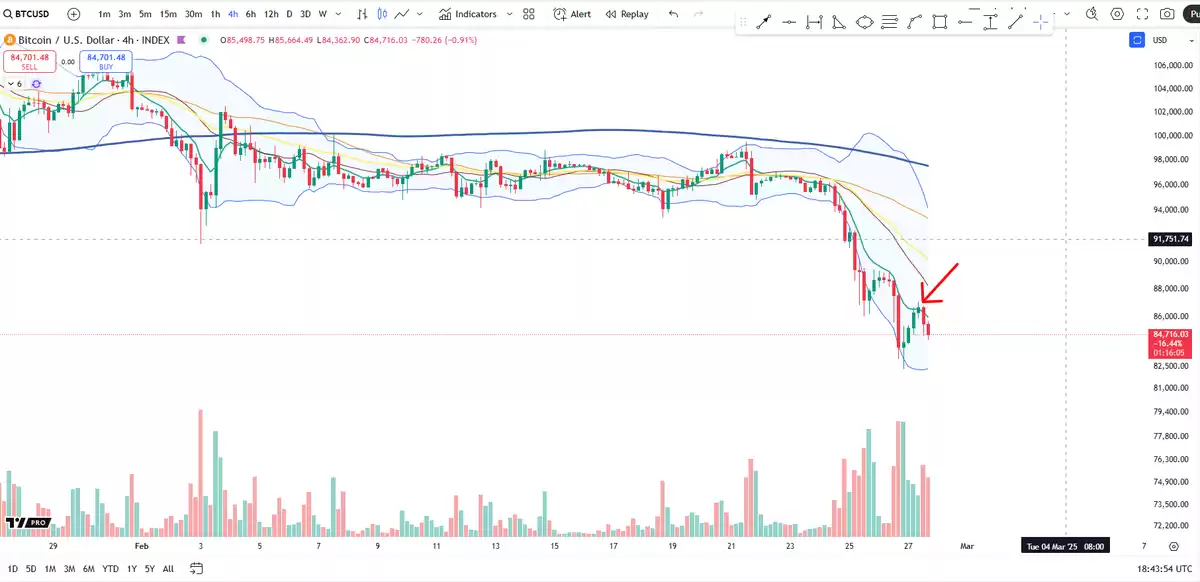Start bar Replay mode

pyautogui.click(x=627, y=14)
